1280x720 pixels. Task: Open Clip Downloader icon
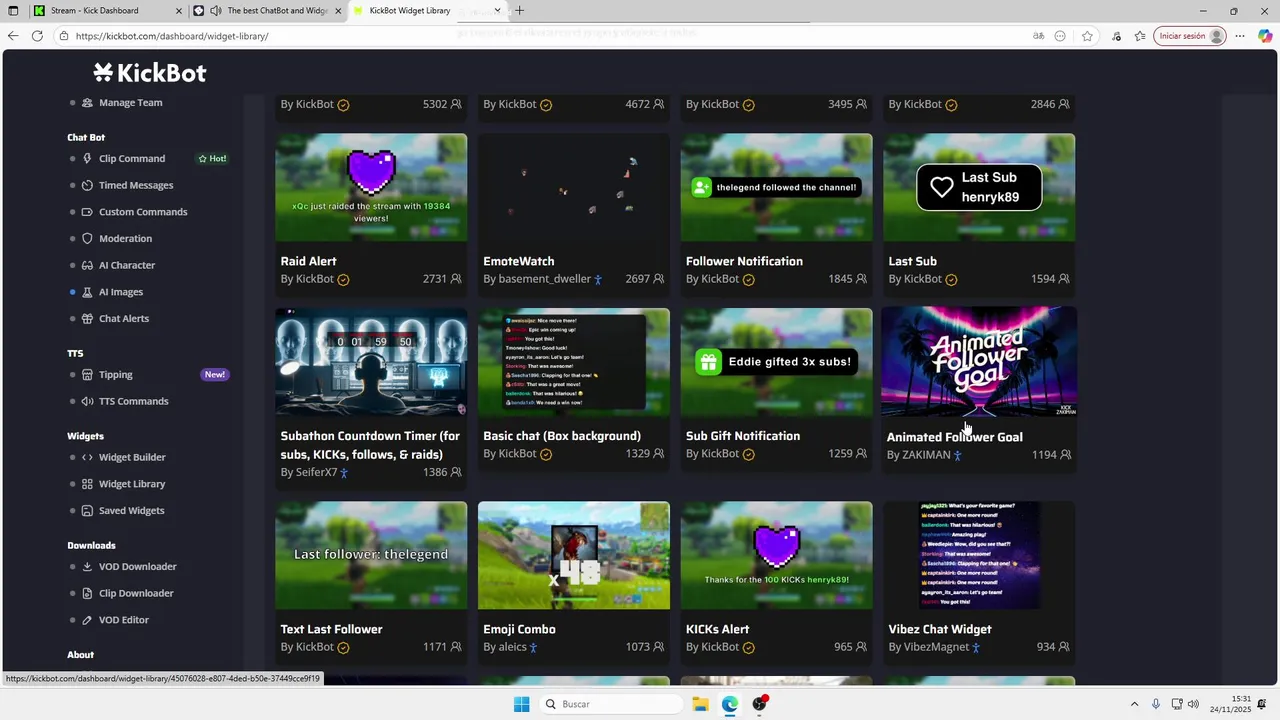(87, 593)
